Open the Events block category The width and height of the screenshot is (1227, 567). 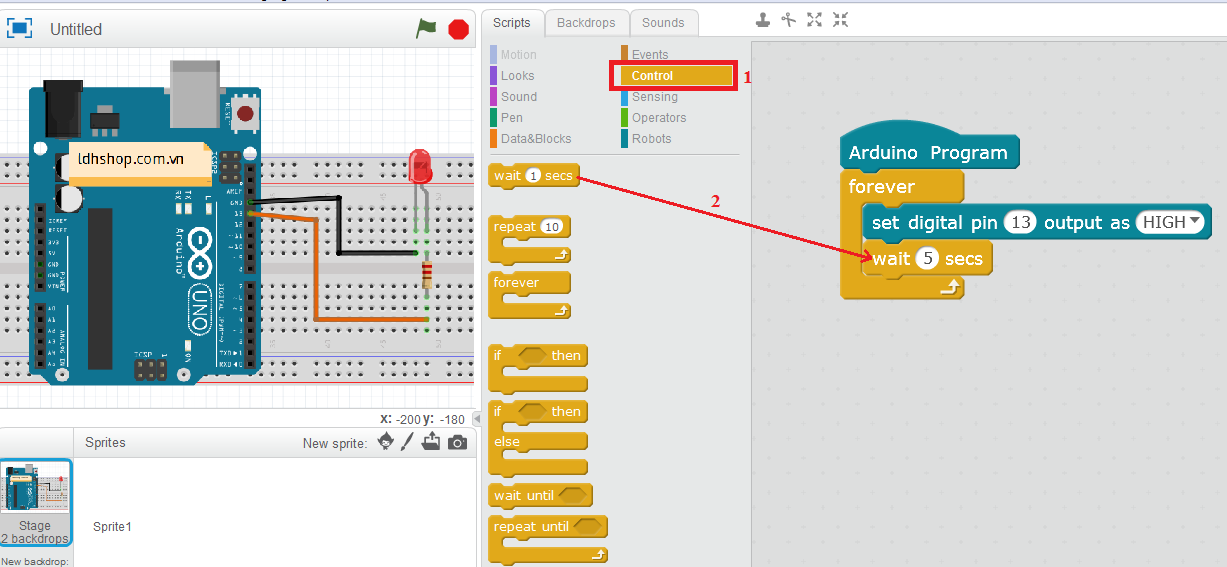[650, 55]
